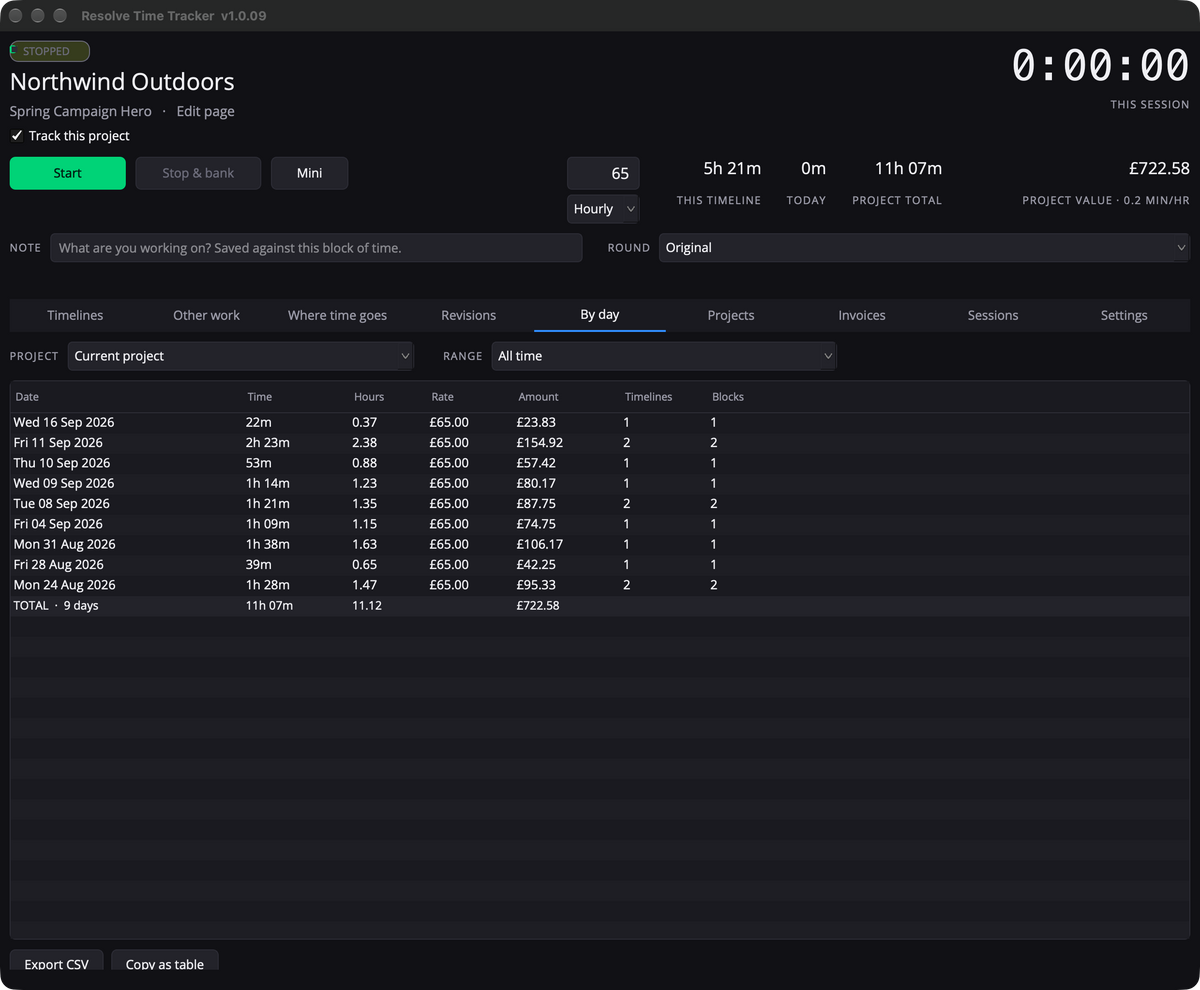Open the Round dropdown set to Original
Screen dimensions: 1200x990
click(924, 248)
